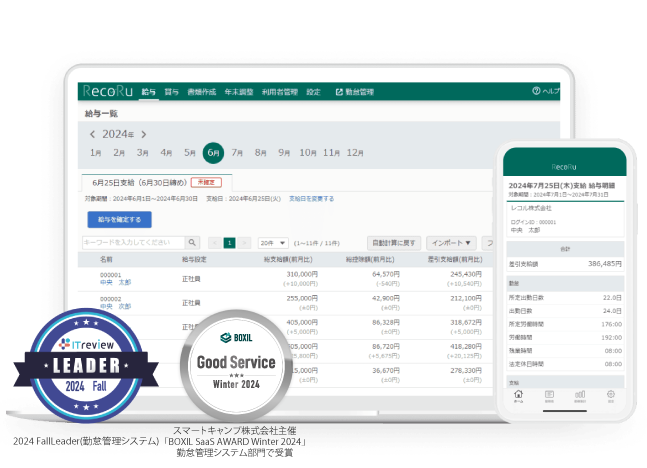Go to previous year with left chevron
This screenshot has height=468, width=647.
92,134
